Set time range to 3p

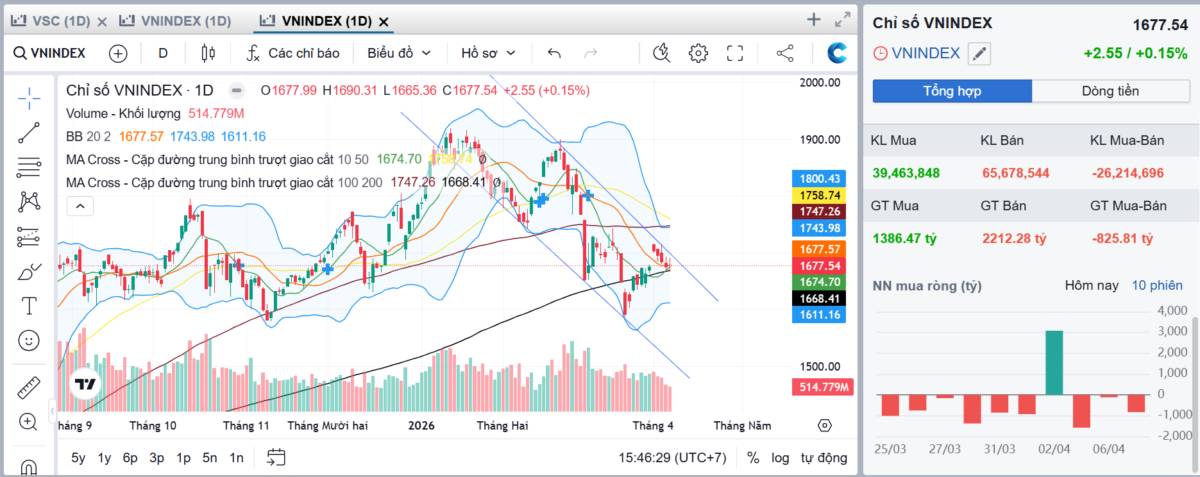(157, 457)
